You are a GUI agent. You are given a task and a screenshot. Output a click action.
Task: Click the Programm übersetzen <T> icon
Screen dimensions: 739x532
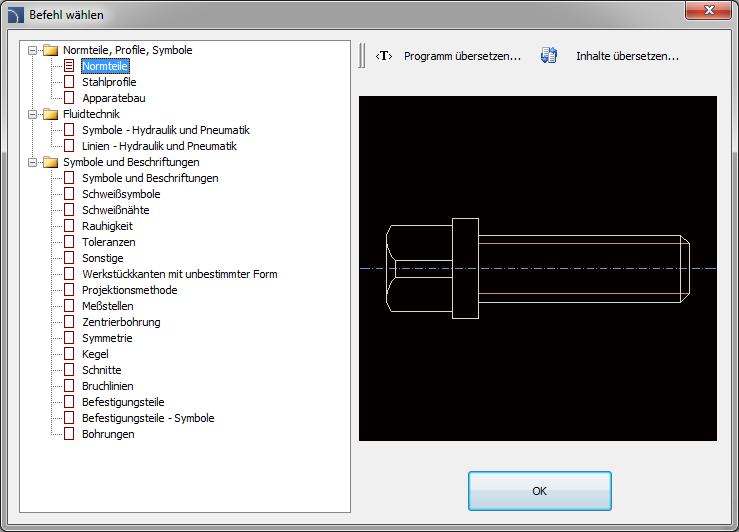point(383,57)
